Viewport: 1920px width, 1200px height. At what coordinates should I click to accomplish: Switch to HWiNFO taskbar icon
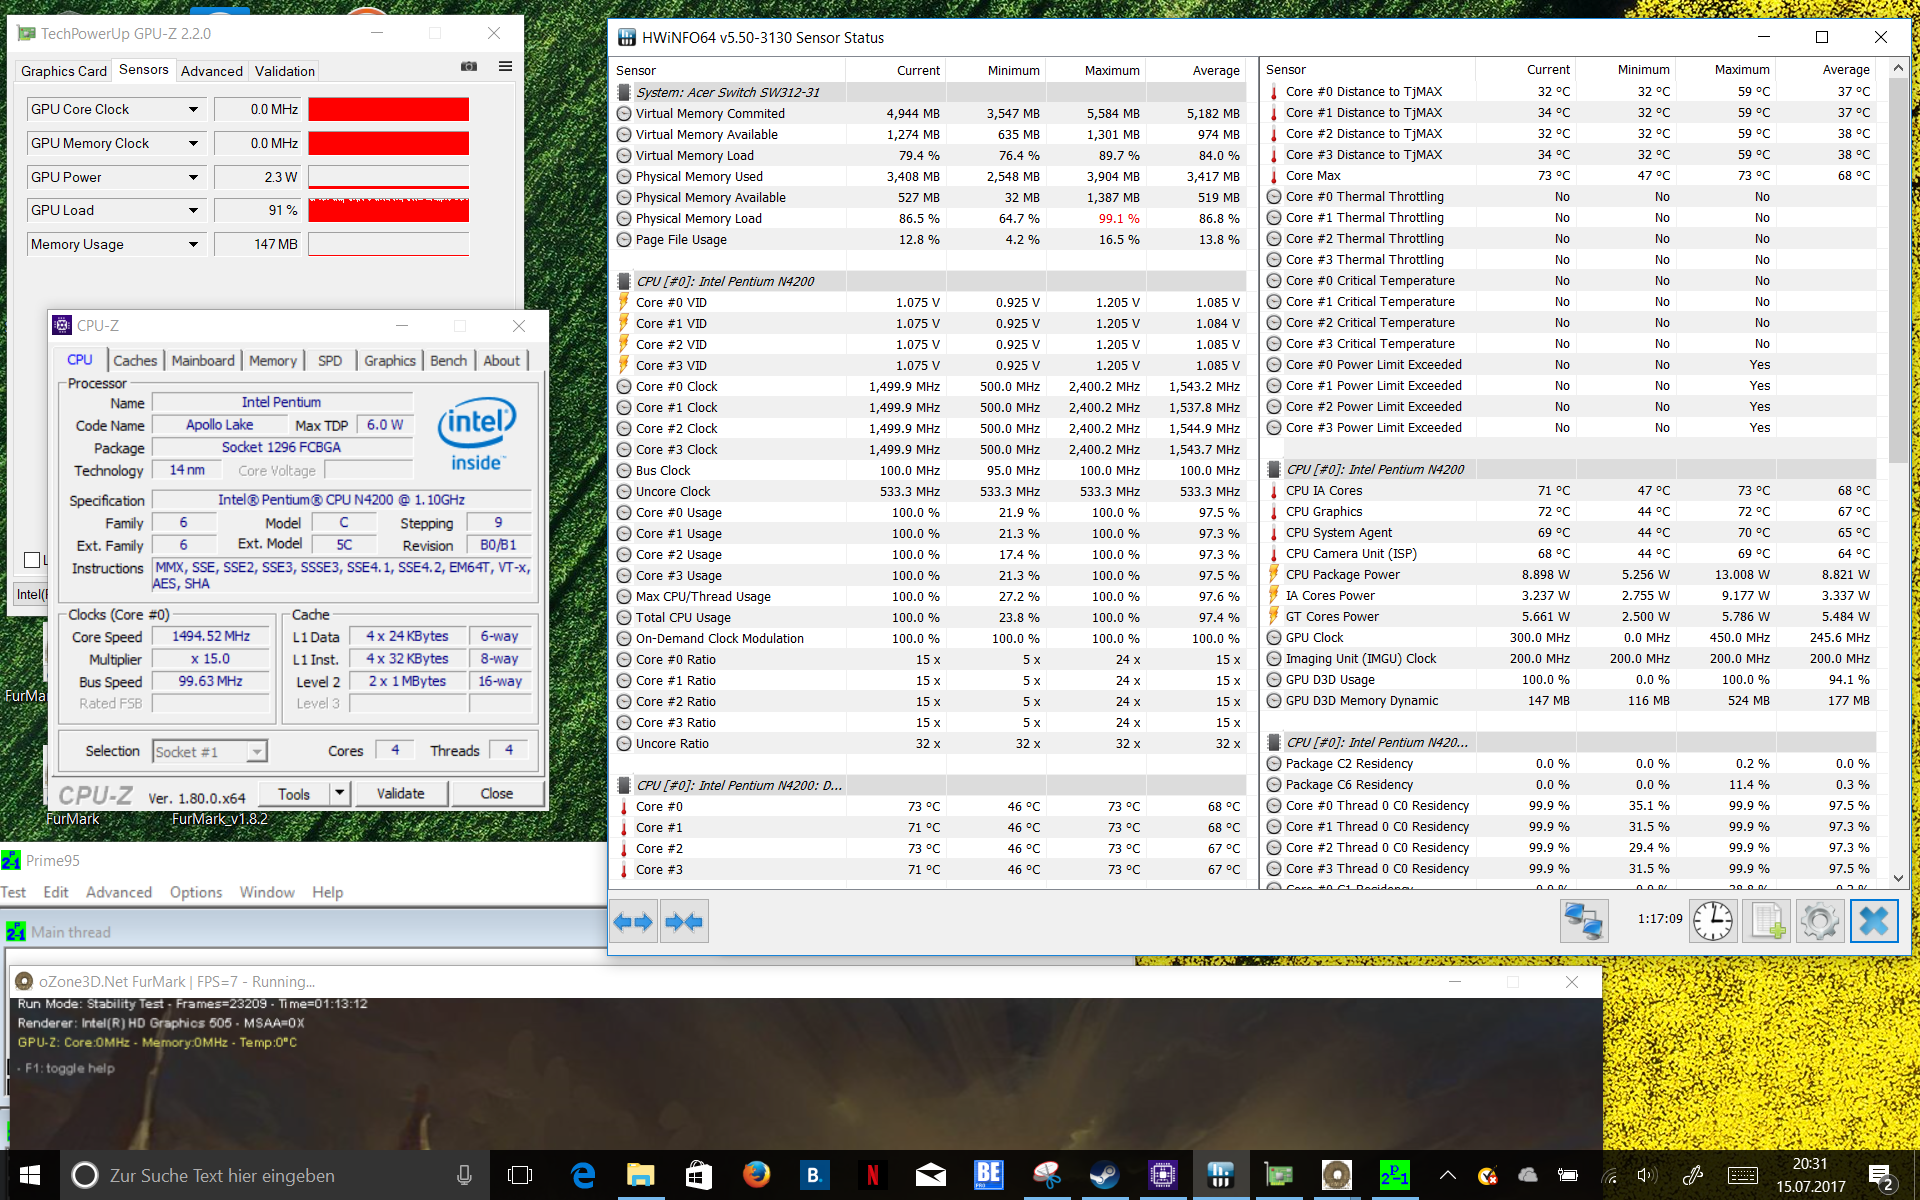tap(1220, 1175)
